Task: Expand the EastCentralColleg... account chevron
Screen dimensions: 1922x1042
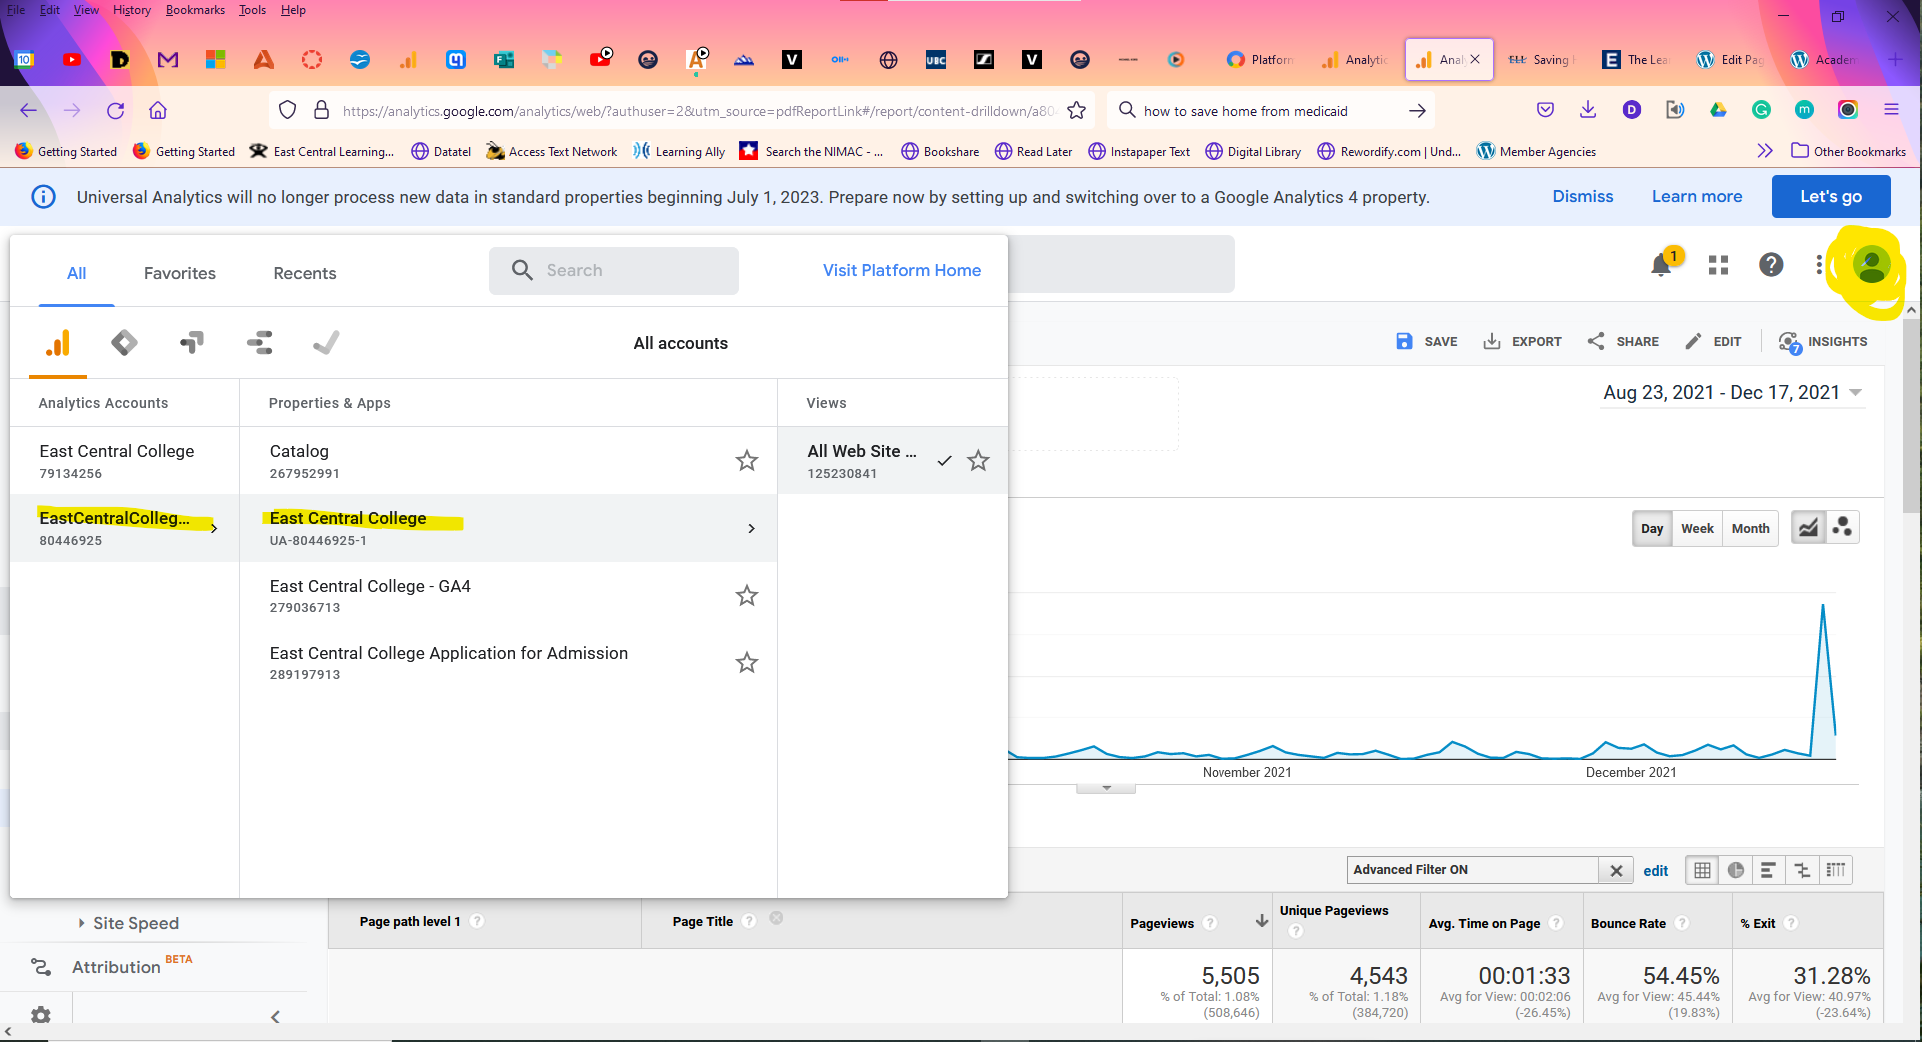Action: click(214, 528)
